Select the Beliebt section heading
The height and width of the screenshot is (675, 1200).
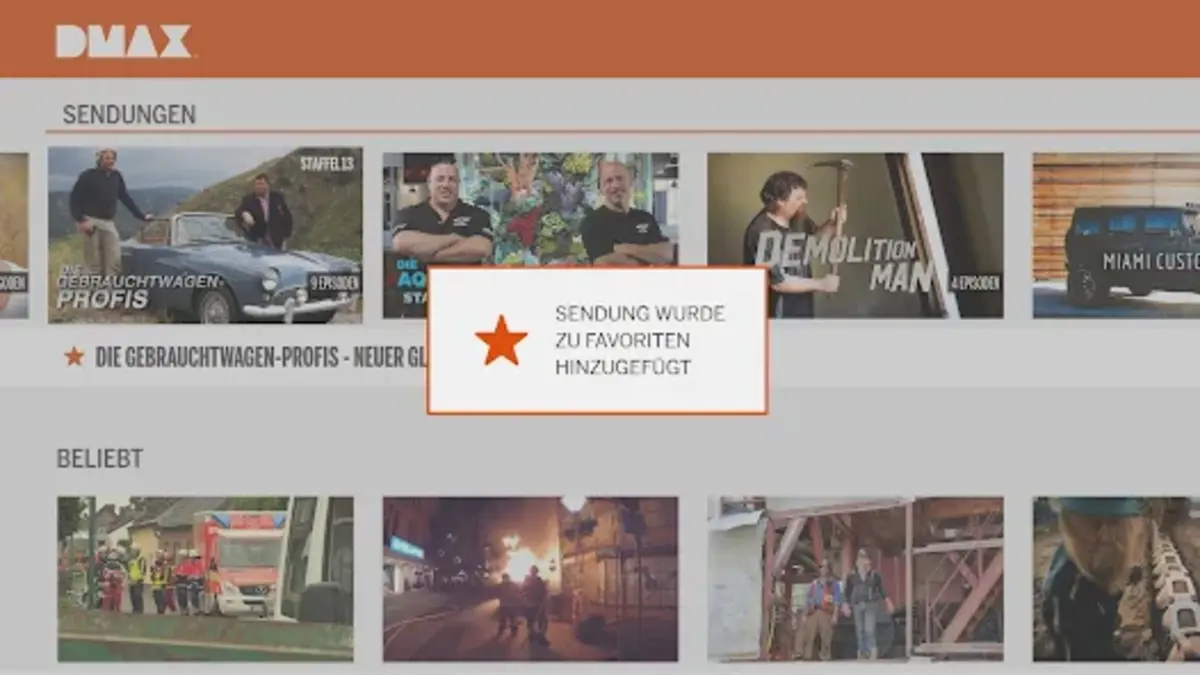(99, 459)
